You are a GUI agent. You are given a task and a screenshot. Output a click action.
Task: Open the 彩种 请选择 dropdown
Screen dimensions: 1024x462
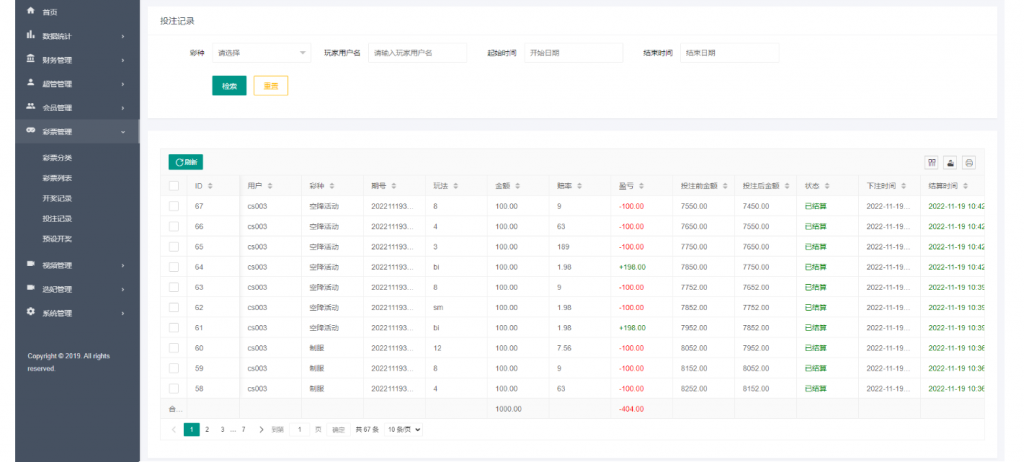pos(263,53)
